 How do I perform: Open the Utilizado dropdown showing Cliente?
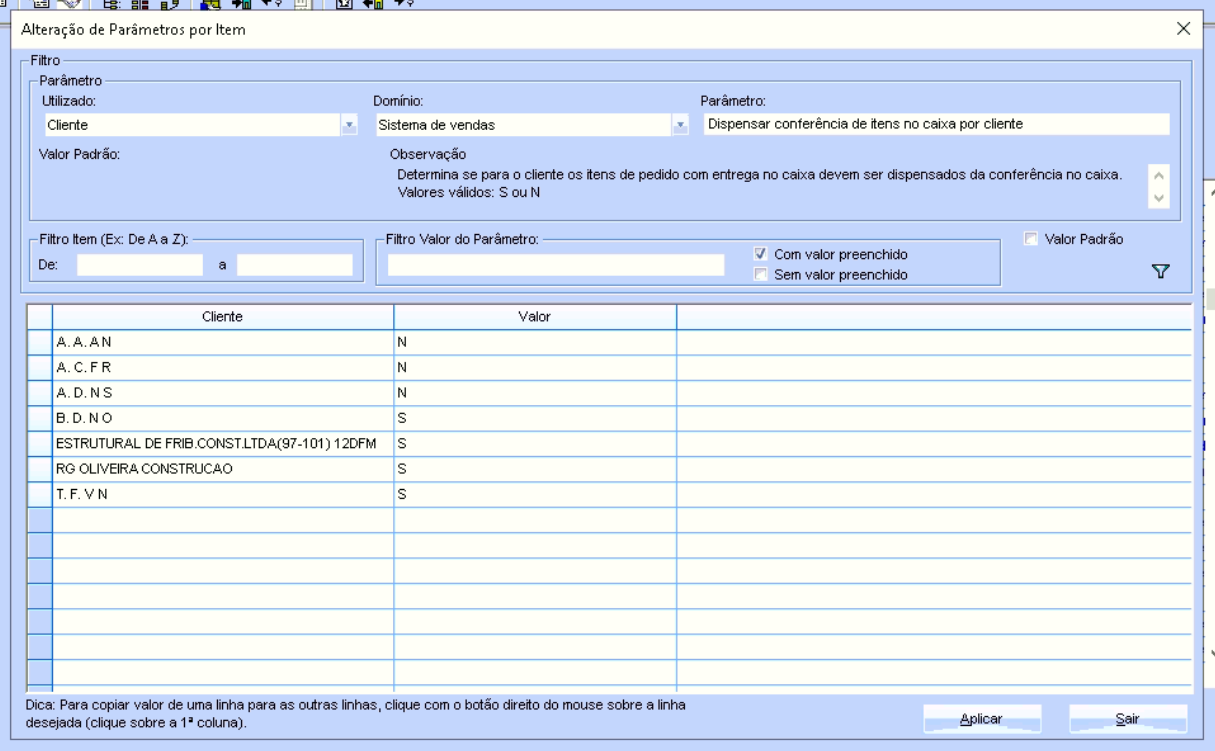349,125
